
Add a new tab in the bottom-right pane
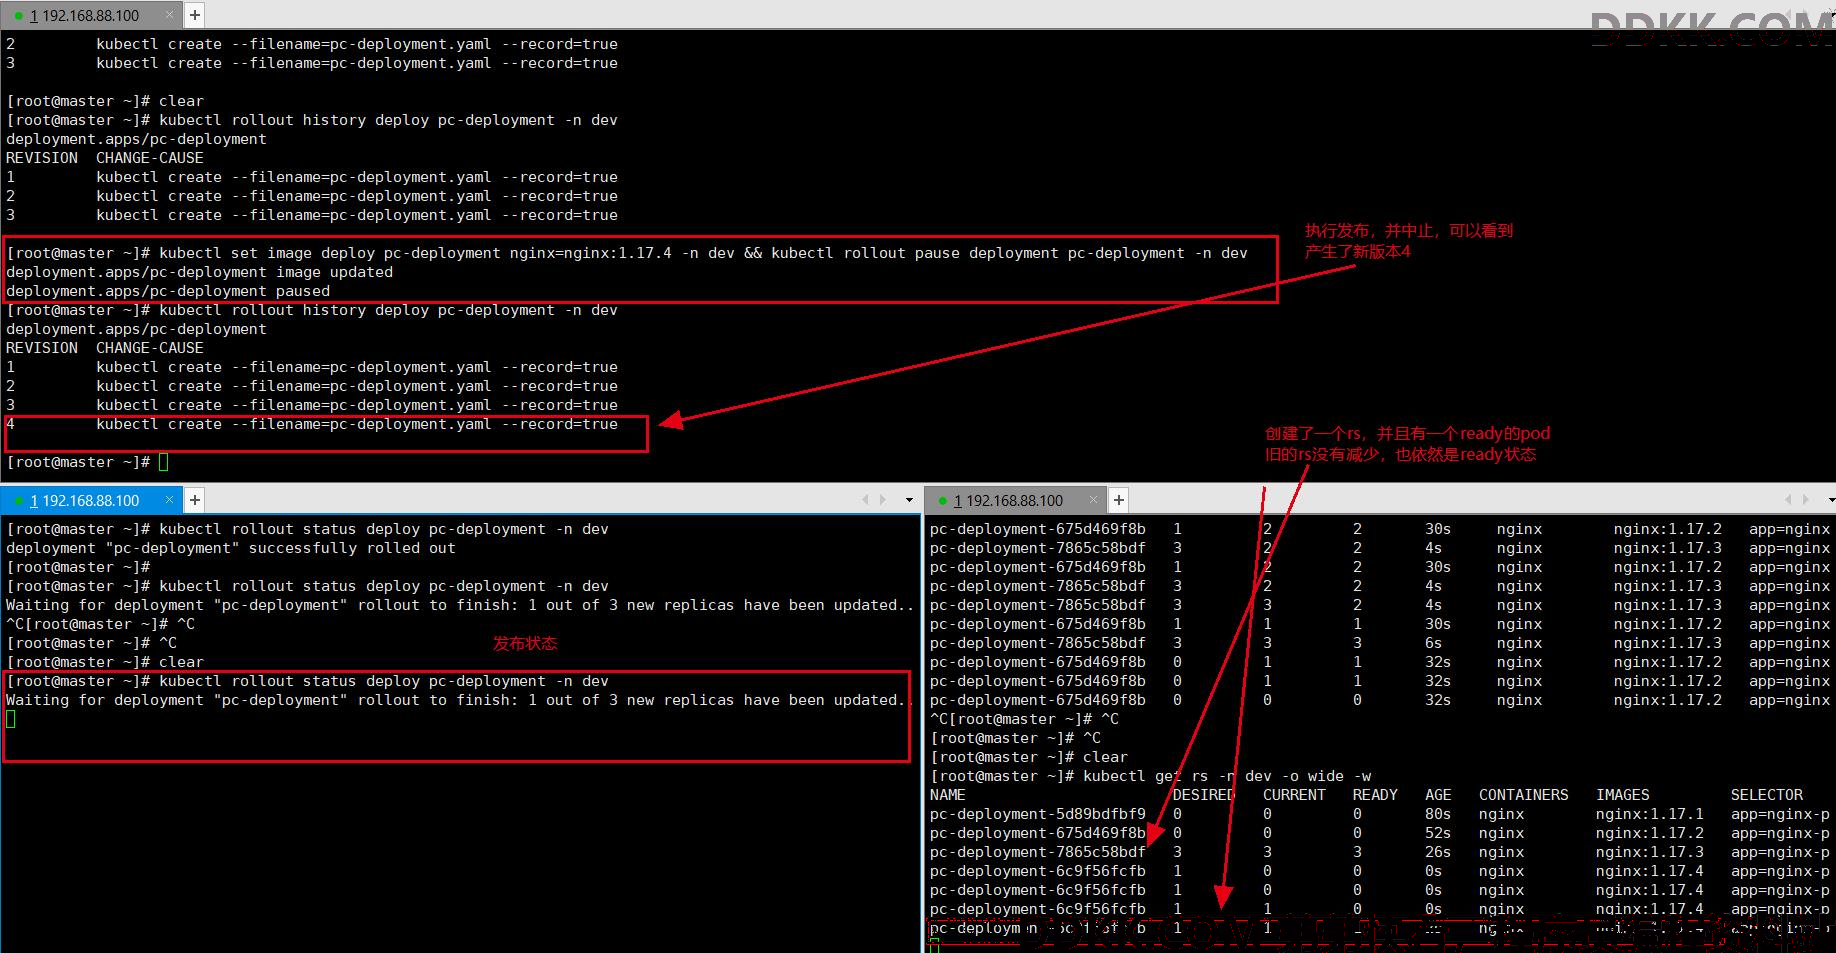coord(1119,499)
